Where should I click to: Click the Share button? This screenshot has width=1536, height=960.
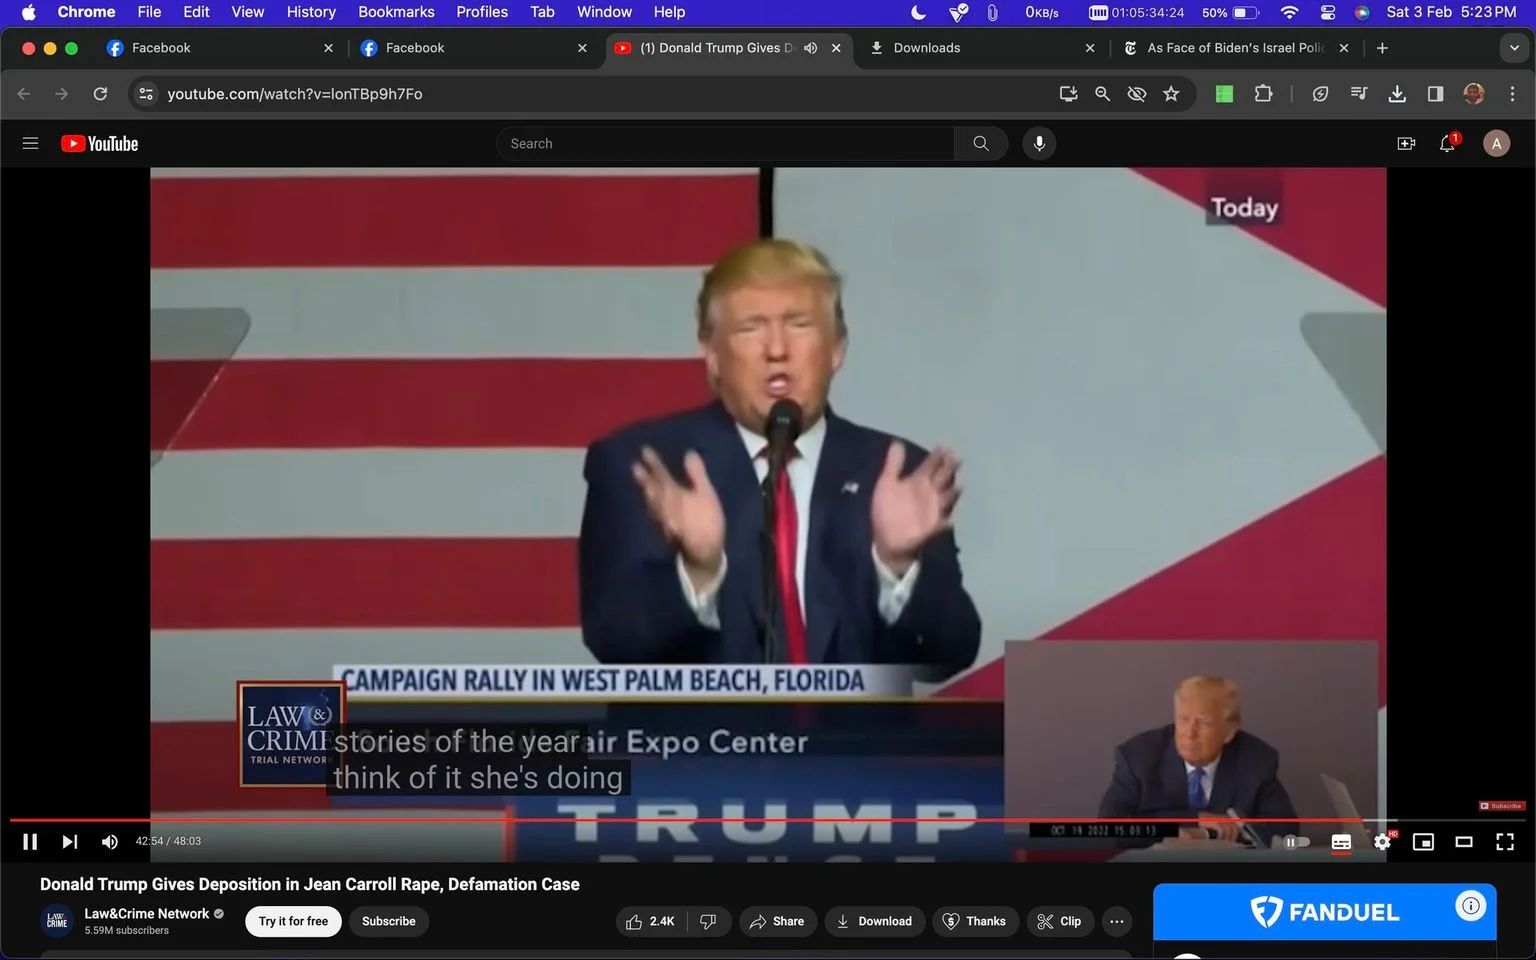pyautogui.click(x=776, y=921)
